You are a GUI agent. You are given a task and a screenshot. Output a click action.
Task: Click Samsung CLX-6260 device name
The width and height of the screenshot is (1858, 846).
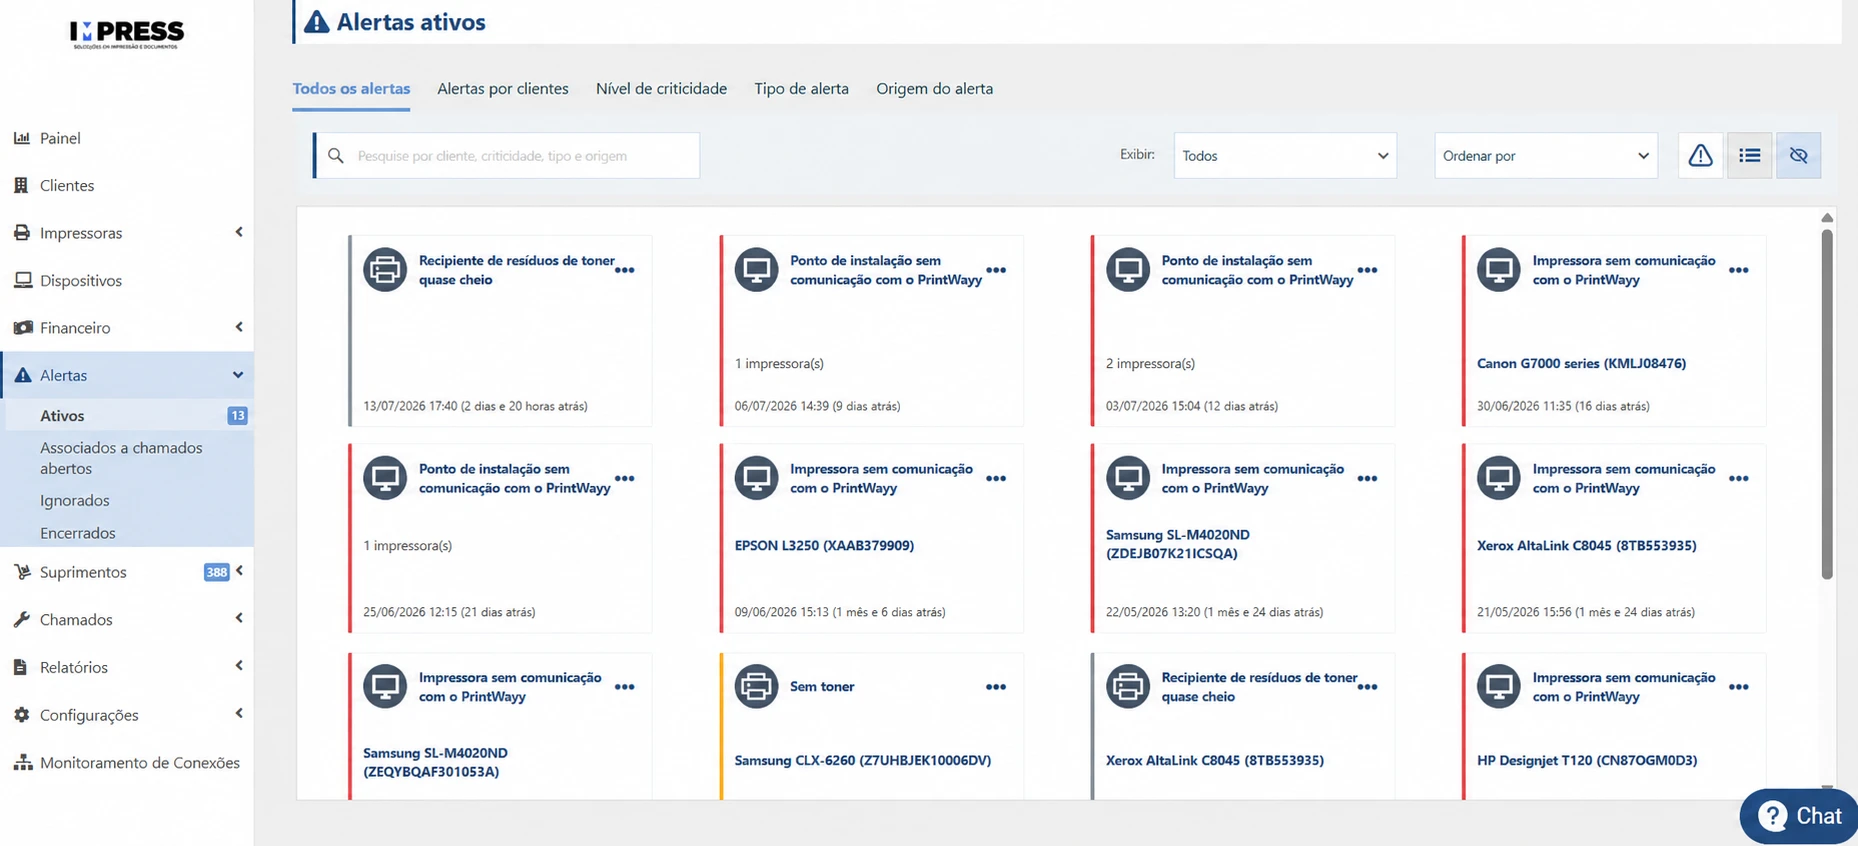coord(863,760)
